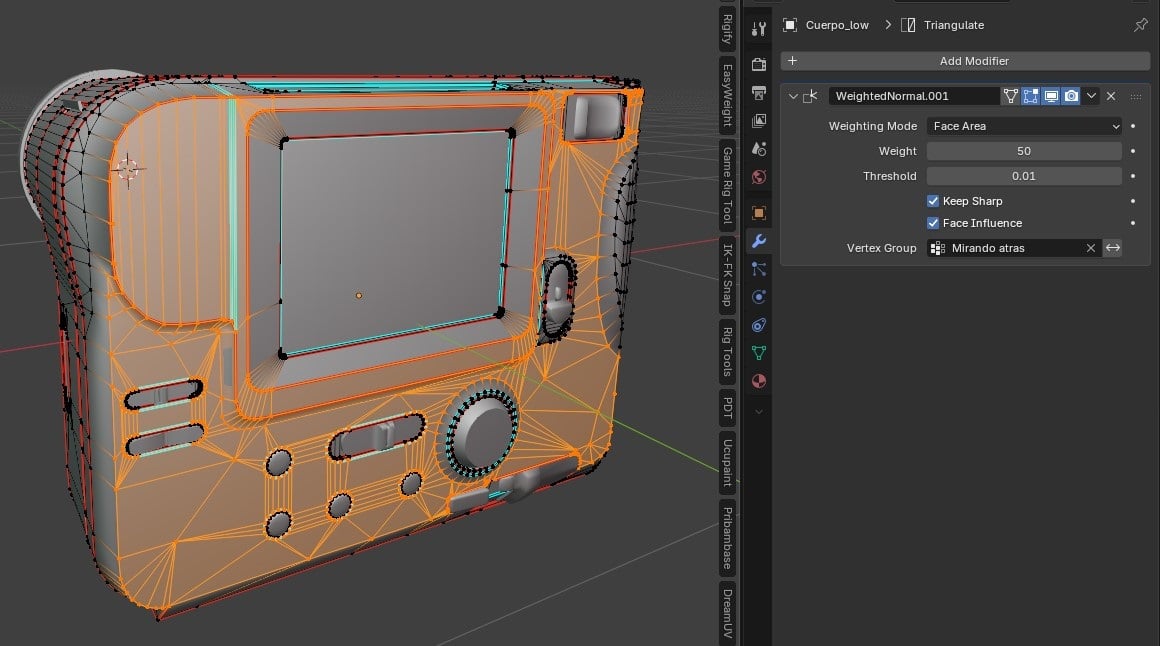Disable the Face Influence checkbox
The width and height of the screenshot is (1160, 646).
click(x=933, y=223)
